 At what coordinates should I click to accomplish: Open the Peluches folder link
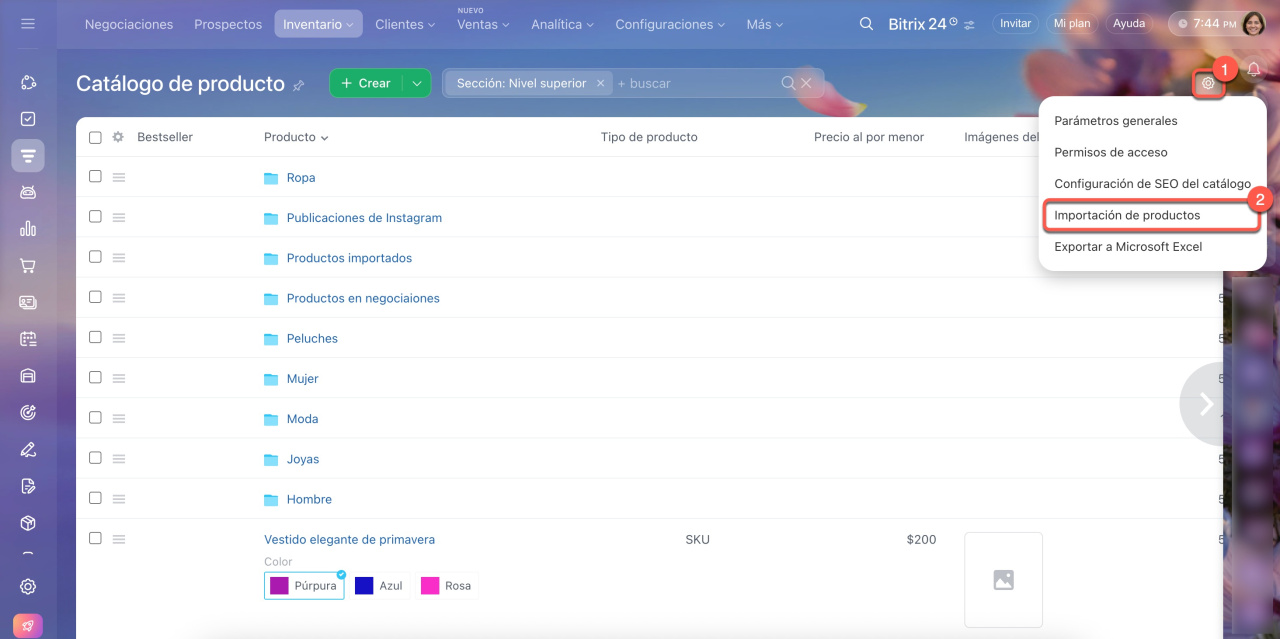(312, 338)
